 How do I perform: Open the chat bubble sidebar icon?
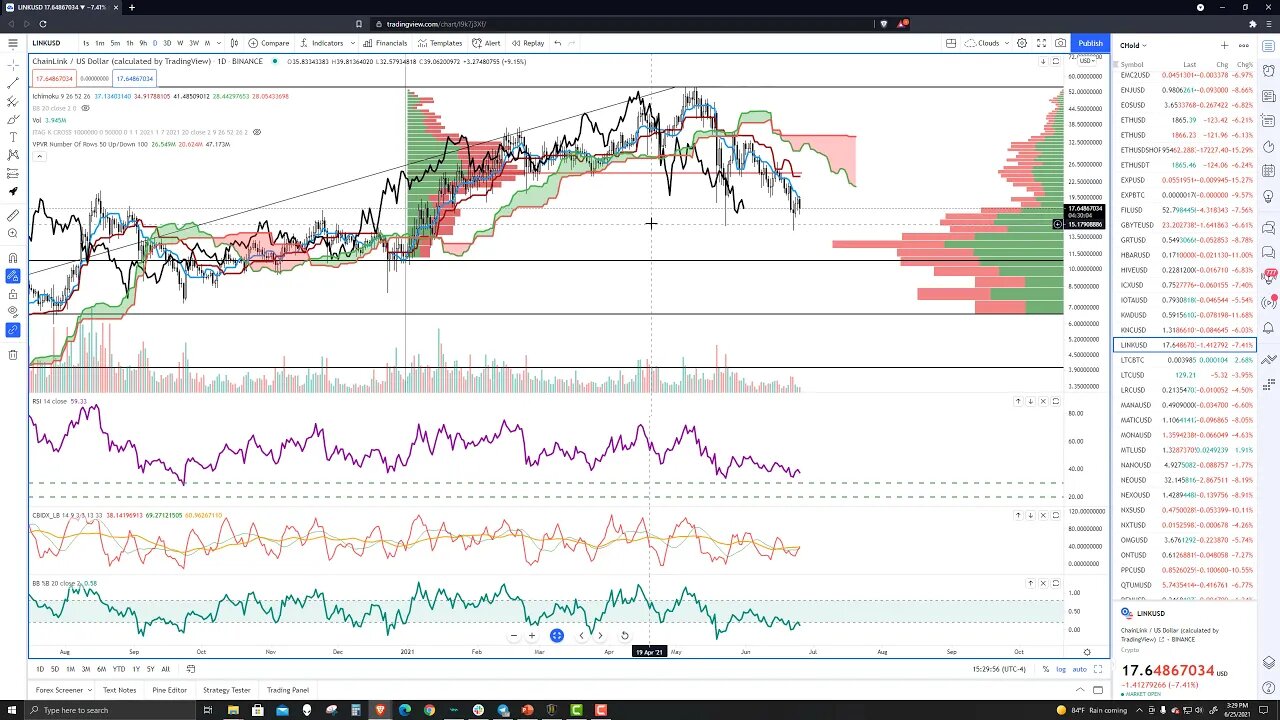pos(1268,227)
